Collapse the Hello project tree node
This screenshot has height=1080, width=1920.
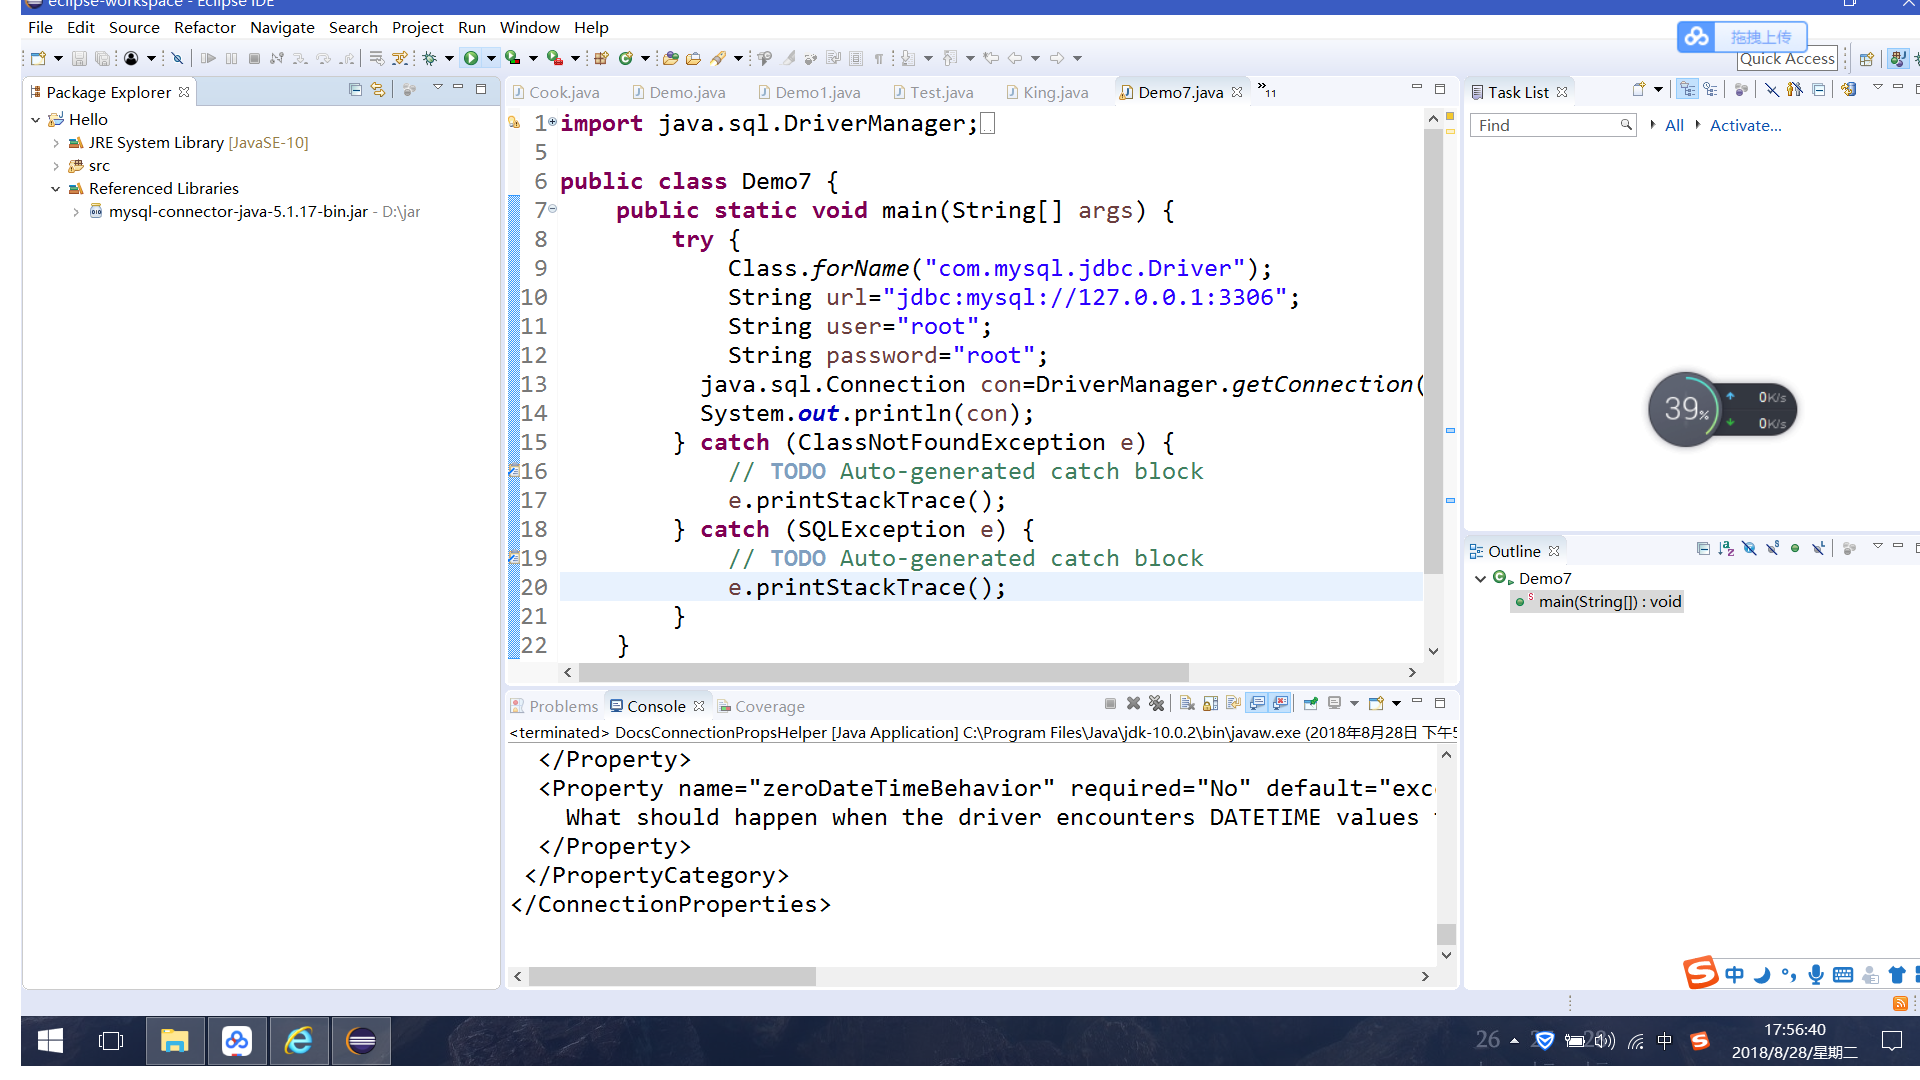coord(36,119)
